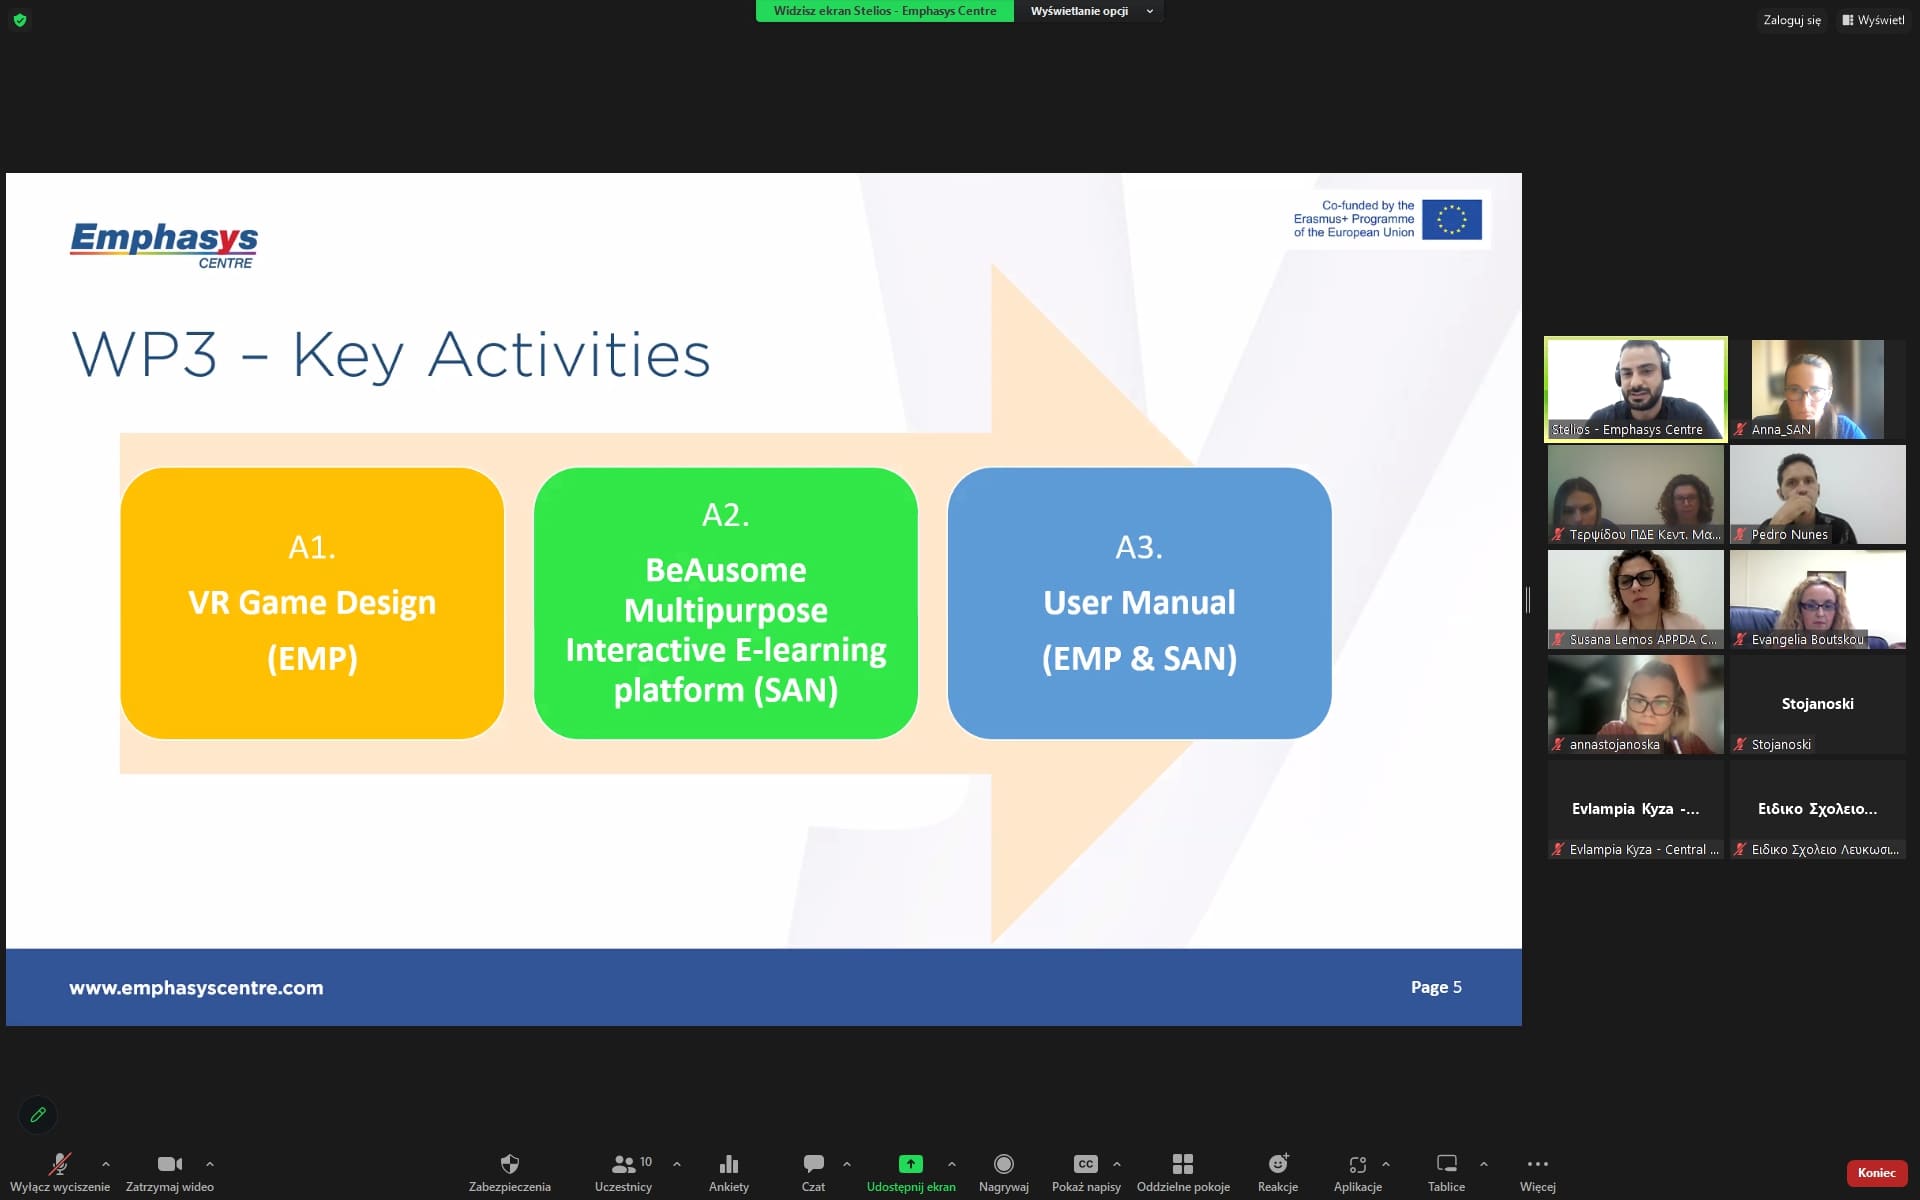
Task: Expand video options arrow beside camera
Action: 210,1164
